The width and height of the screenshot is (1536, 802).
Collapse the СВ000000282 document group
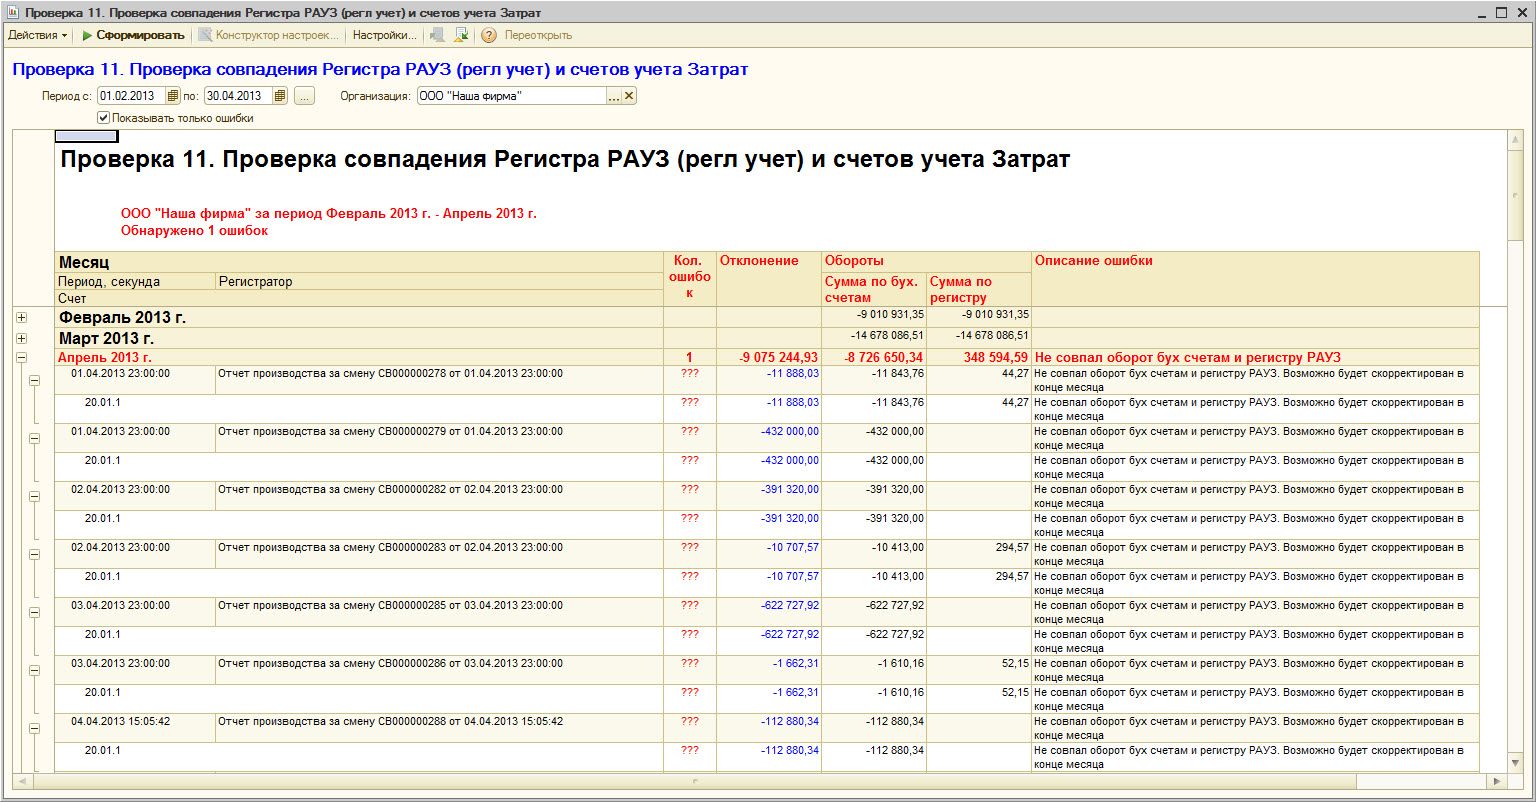pyautogui.click(x=34, y=496)
